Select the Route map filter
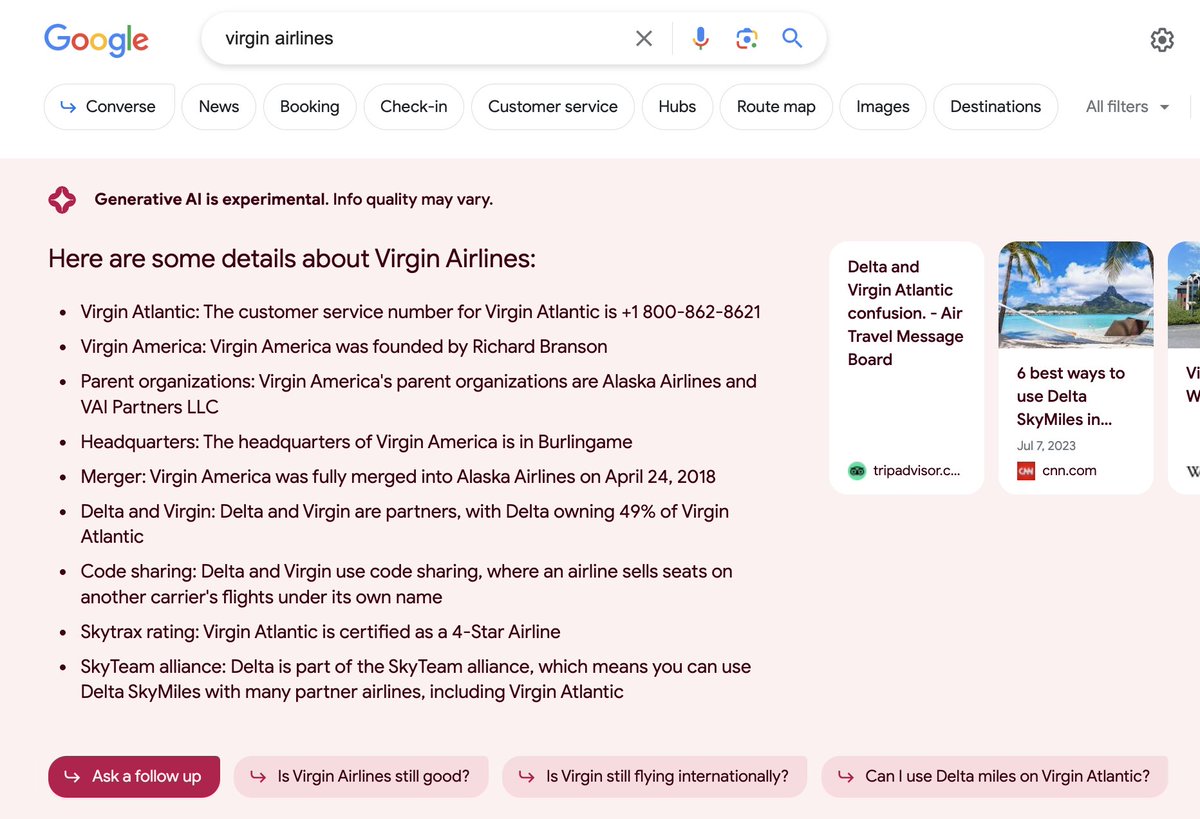This screenshot has height=819, width=1200. [x=776, y=107]
